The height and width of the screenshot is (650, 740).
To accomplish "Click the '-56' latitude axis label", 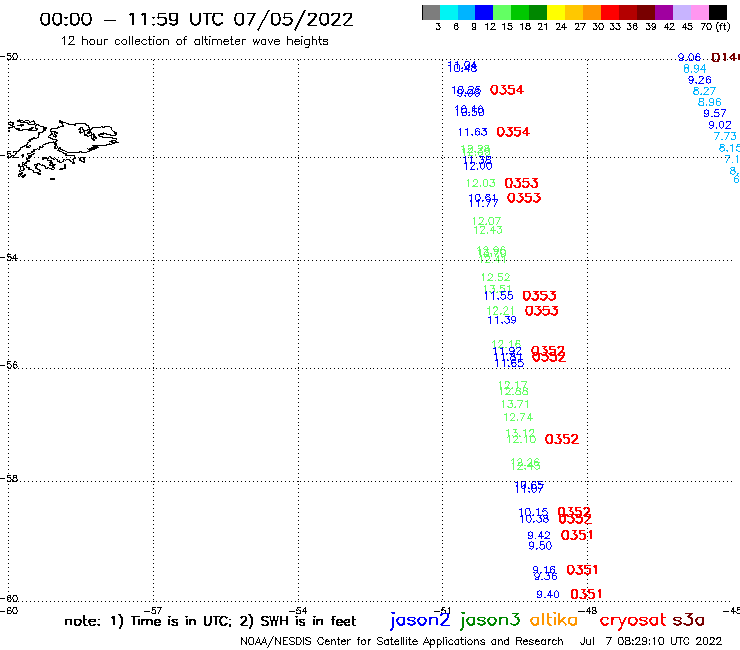I will tap(9, 365).
